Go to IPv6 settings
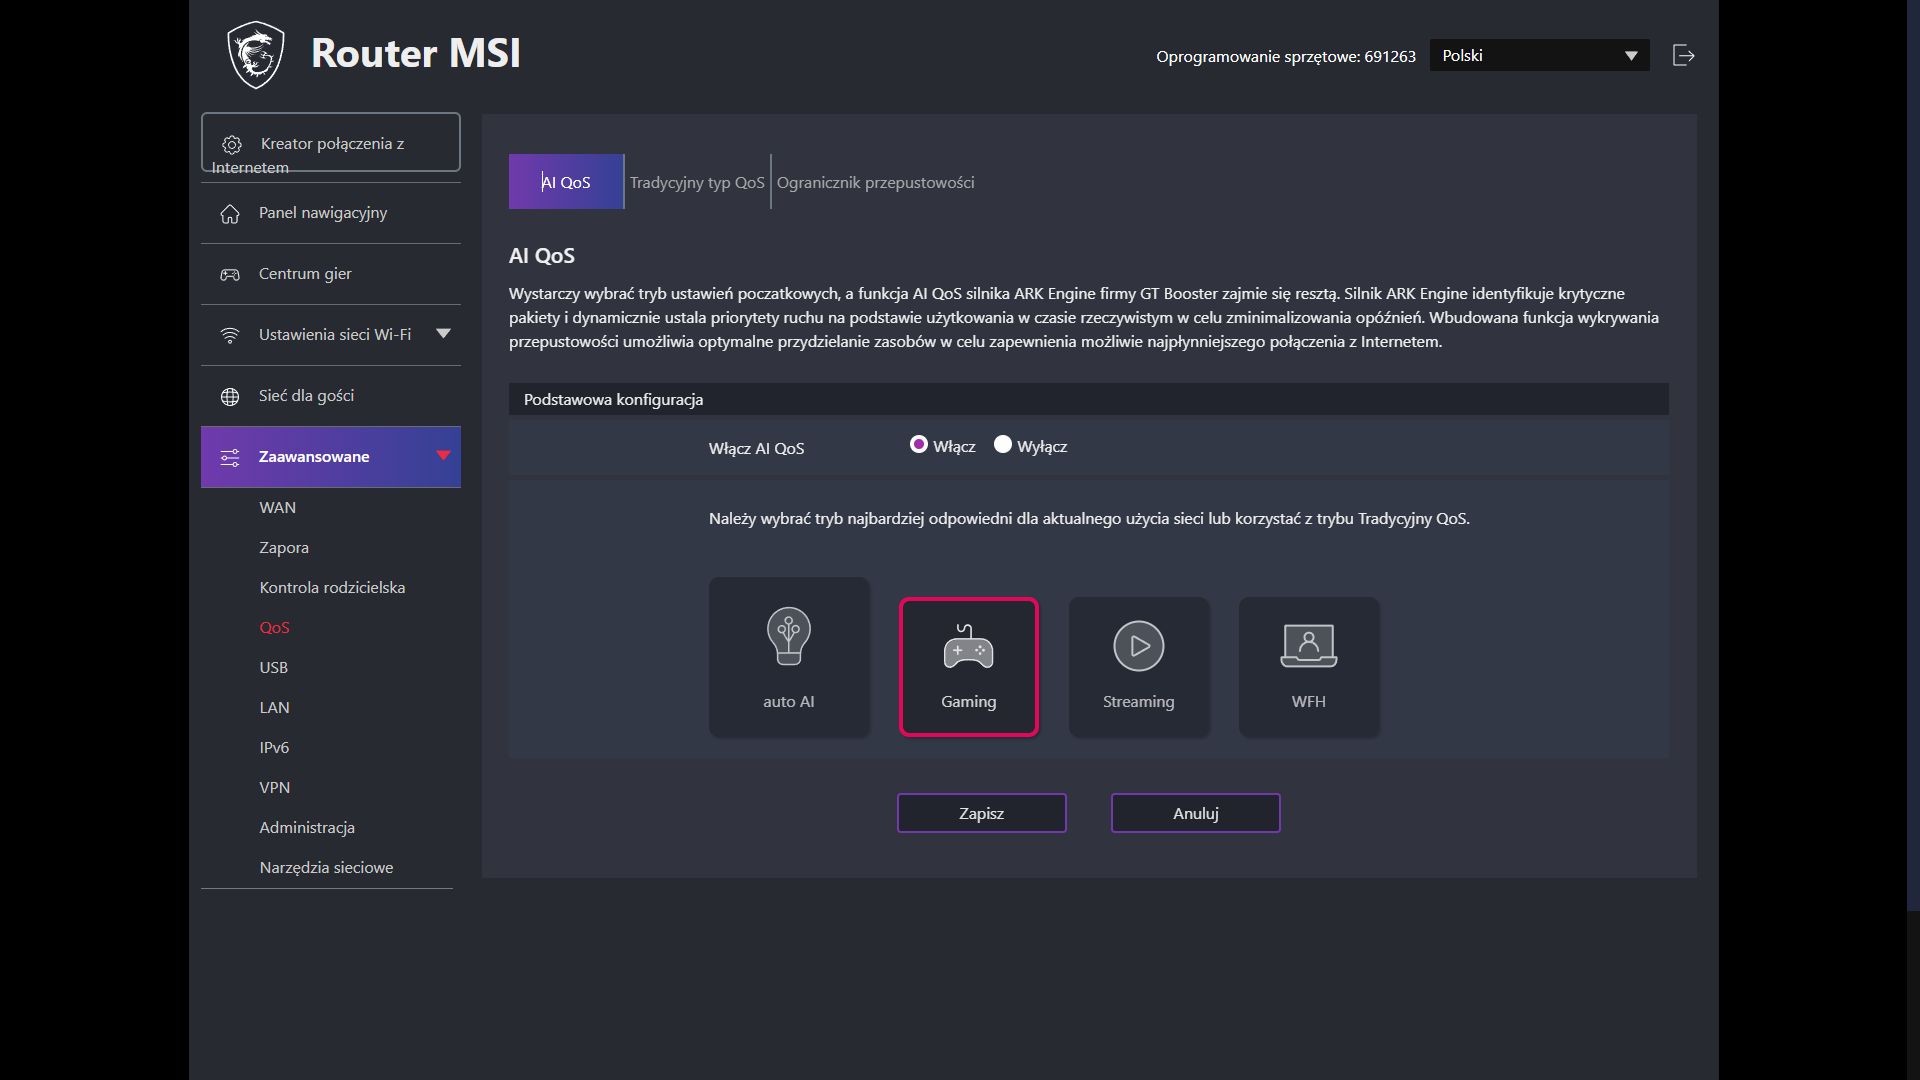The height and width of the screenshot is (1080, 1920). click(274, 748)
